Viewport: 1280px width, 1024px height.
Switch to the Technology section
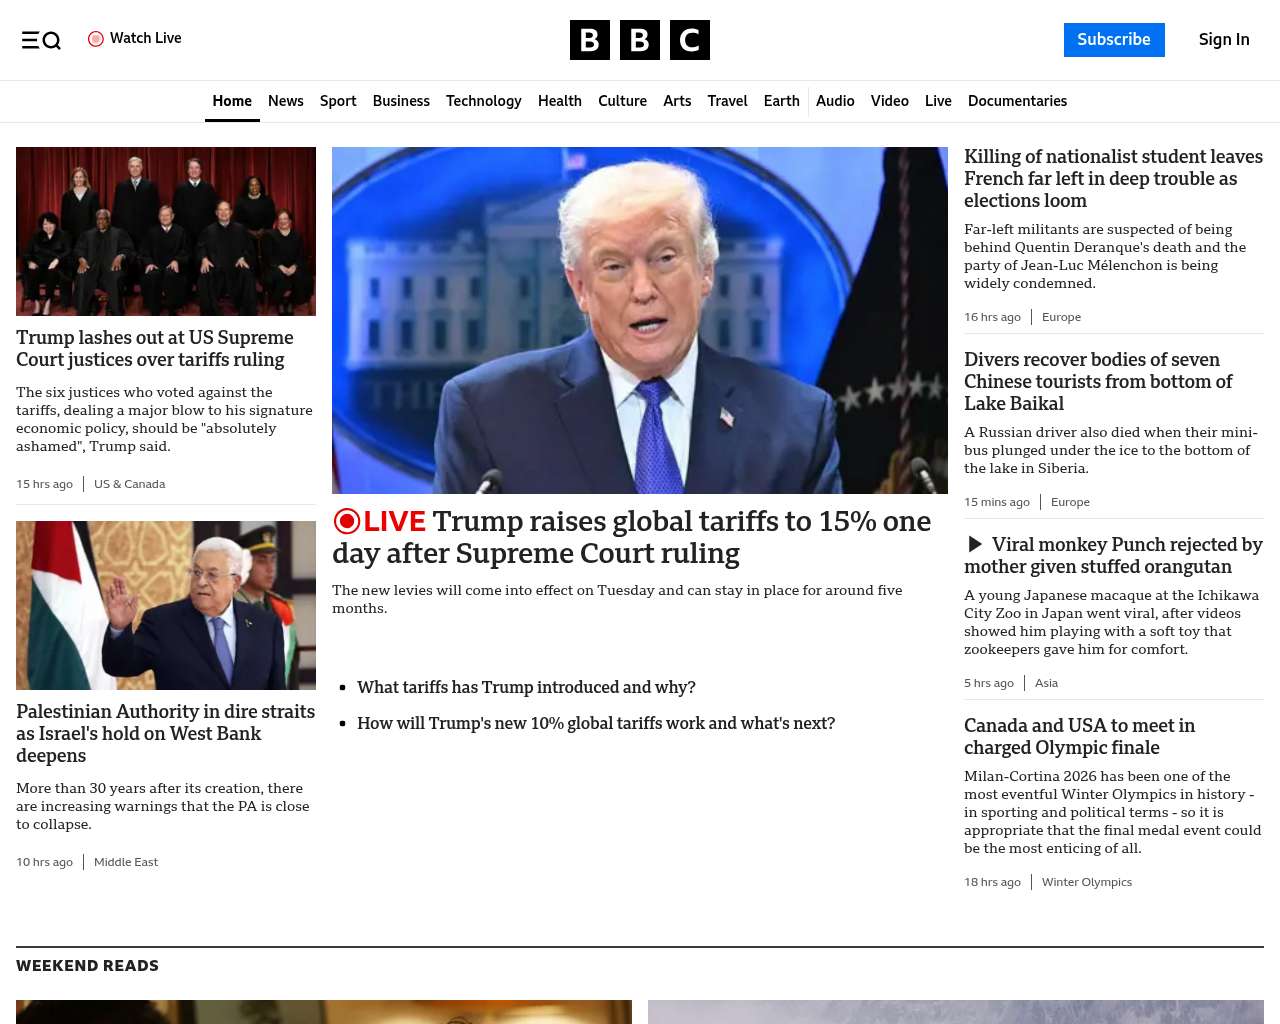pyautogui.click(x=483, y=101)
